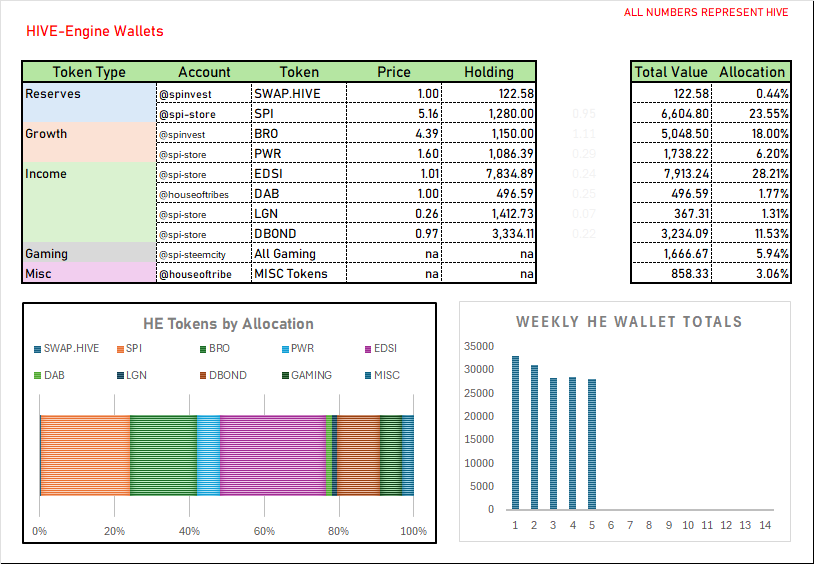
Task: Click the BRO legend color swatch
Action: (203, 350)
